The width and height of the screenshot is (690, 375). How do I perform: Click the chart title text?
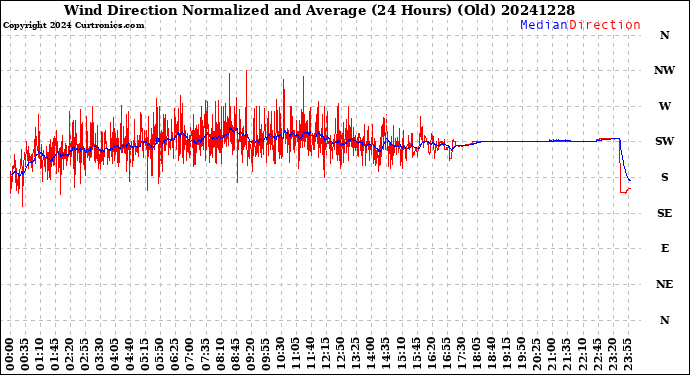click(319, 10)
